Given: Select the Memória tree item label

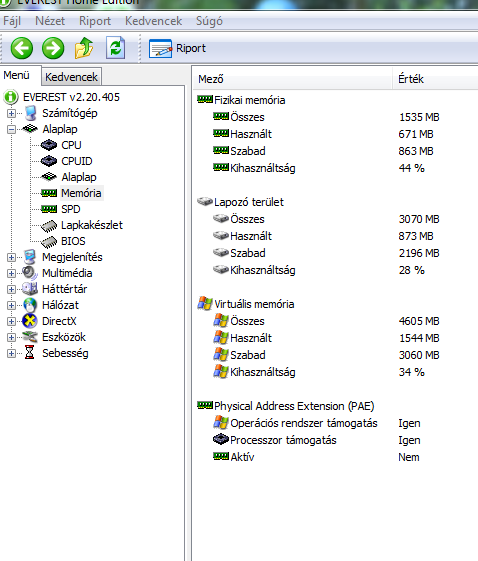Looking at the screenshot, I should tap(81, 193).
